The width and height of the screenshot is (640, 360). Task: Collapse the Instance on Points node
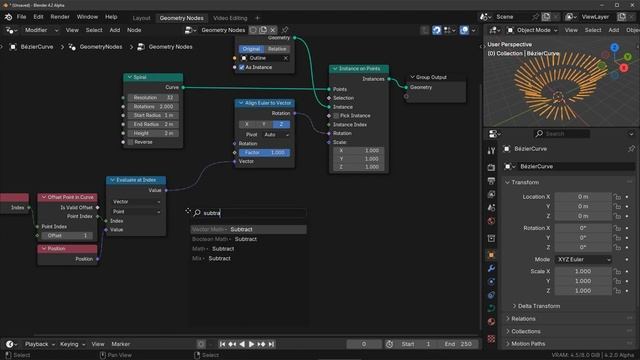point(335,69)
